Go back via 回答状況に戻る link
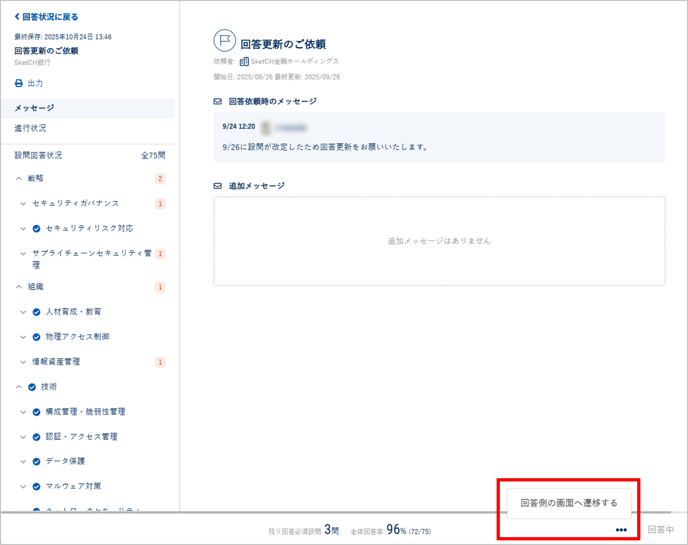The image size is (688, 545). [x=50, y=17]
